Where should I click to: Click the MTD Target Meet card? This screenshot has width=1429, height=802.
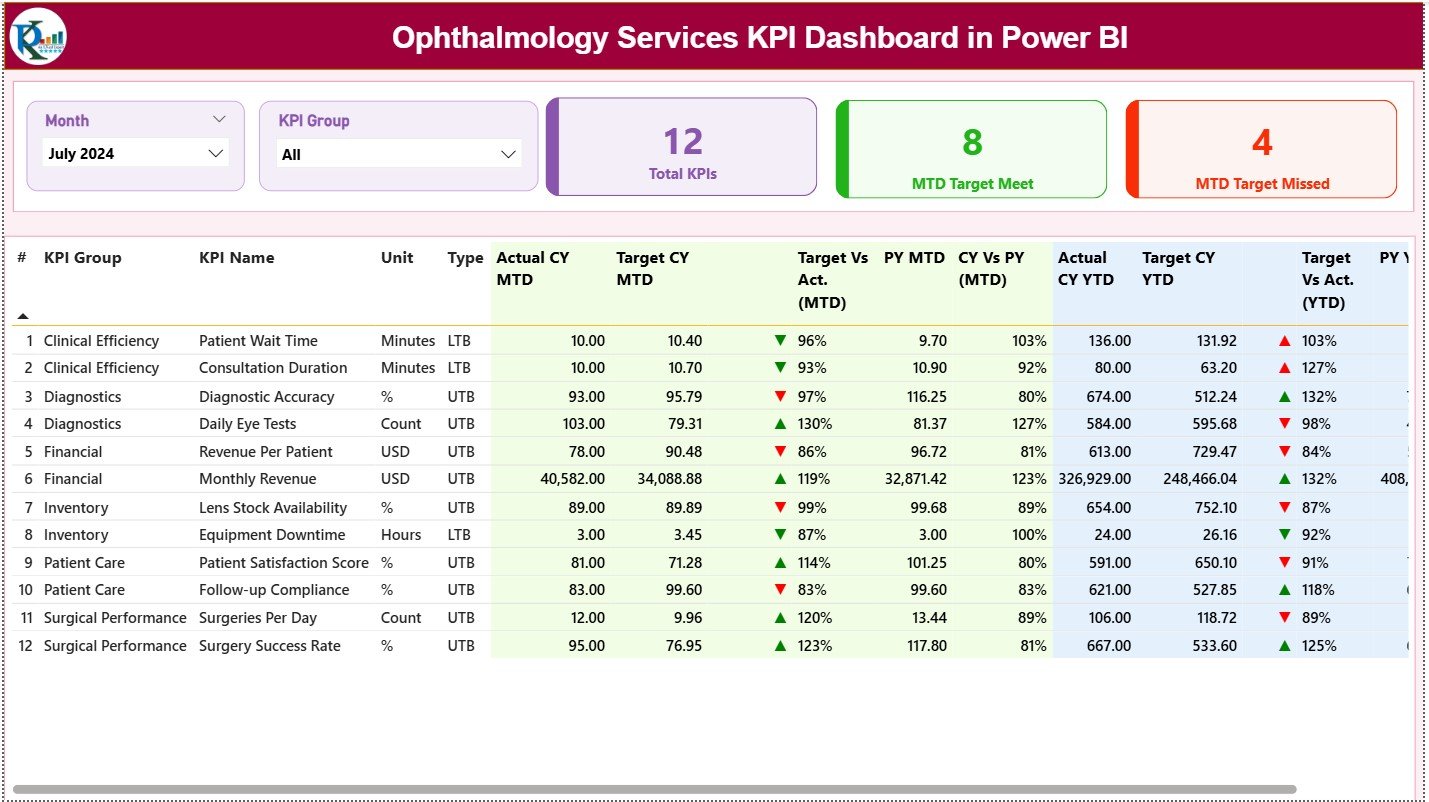click(x=970, y=148)
